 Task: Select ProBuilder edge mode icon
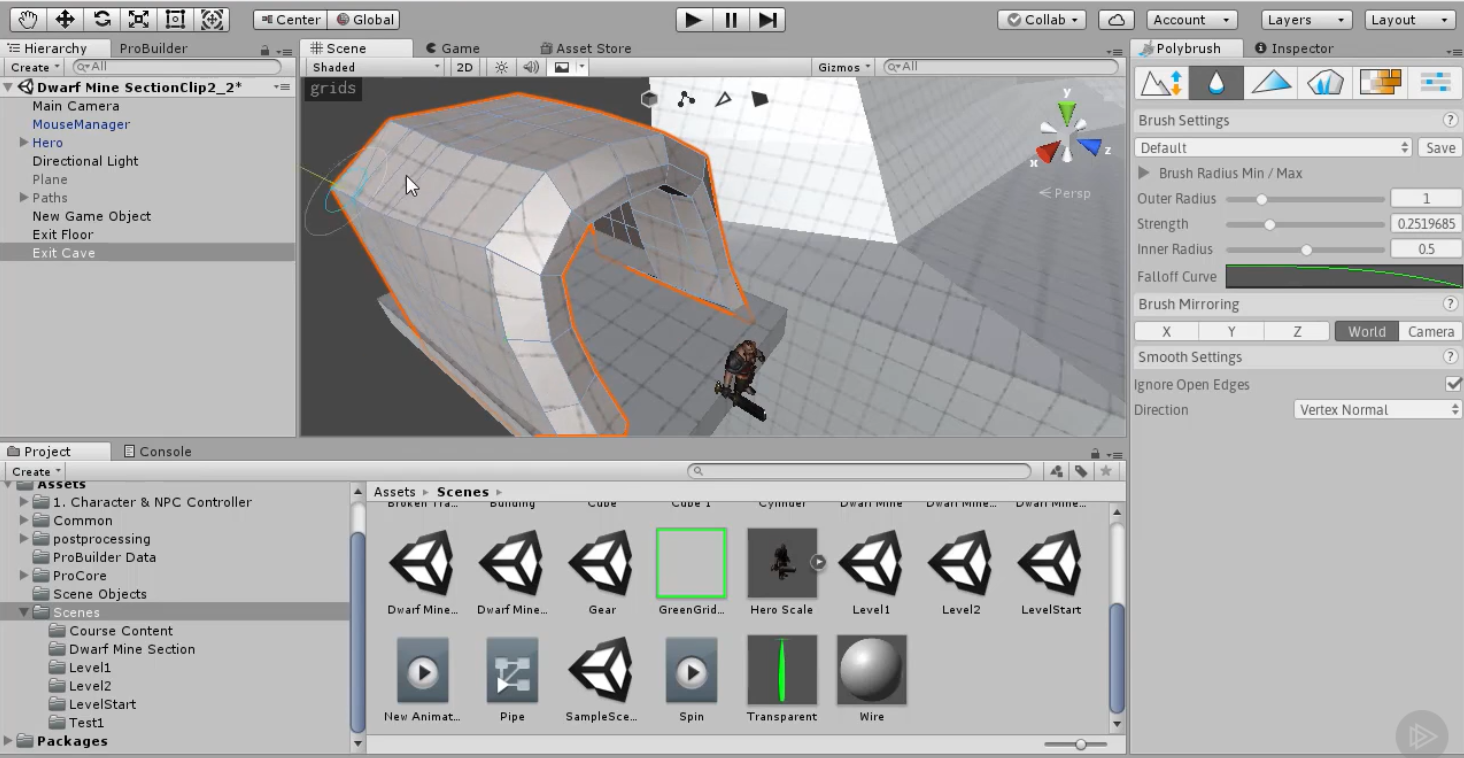click(723, 99)
